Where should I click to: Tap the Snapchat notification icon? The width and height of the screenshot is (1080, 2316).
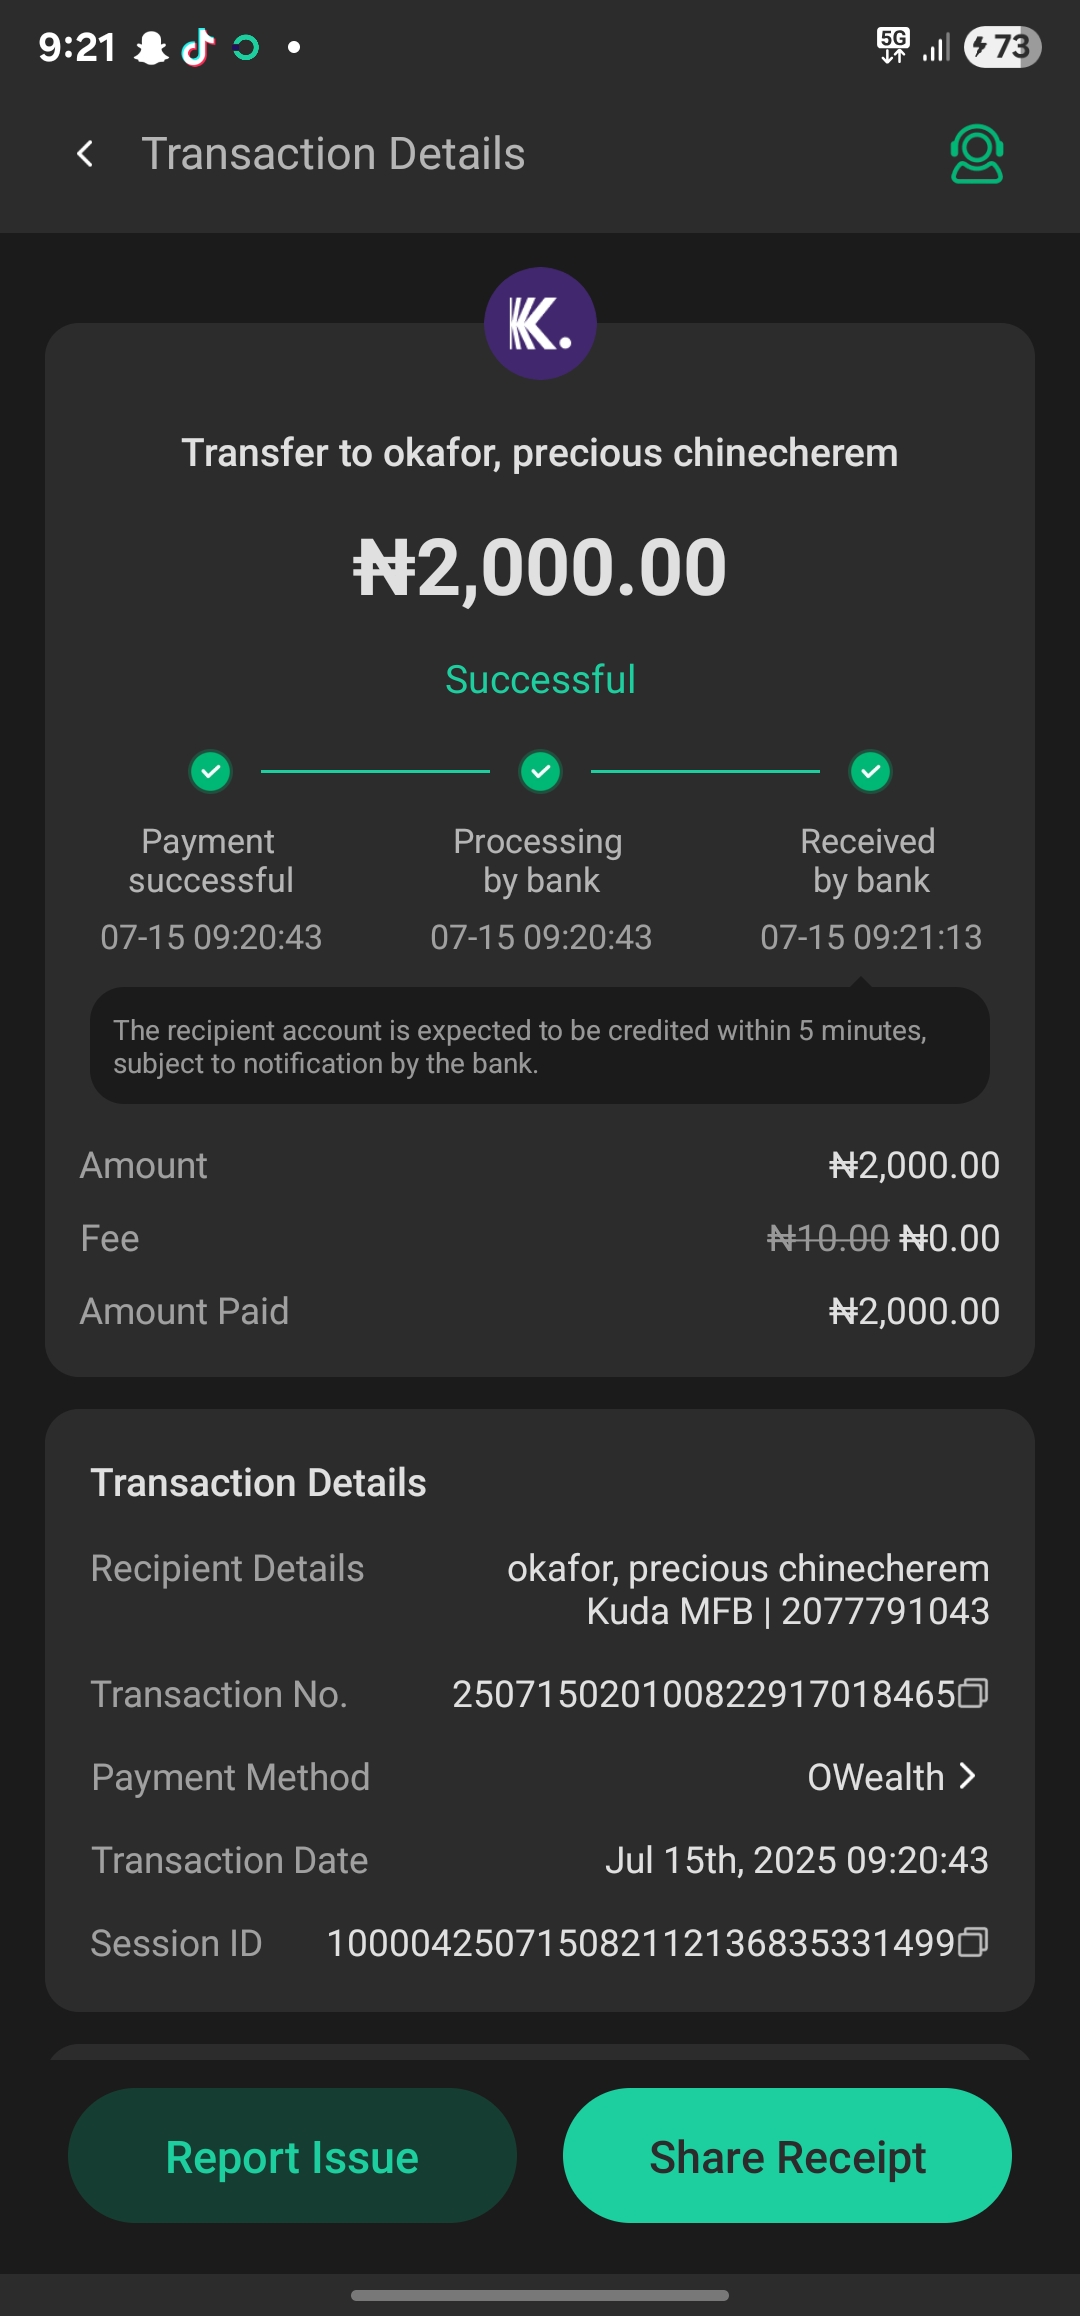tap(151, 47)
